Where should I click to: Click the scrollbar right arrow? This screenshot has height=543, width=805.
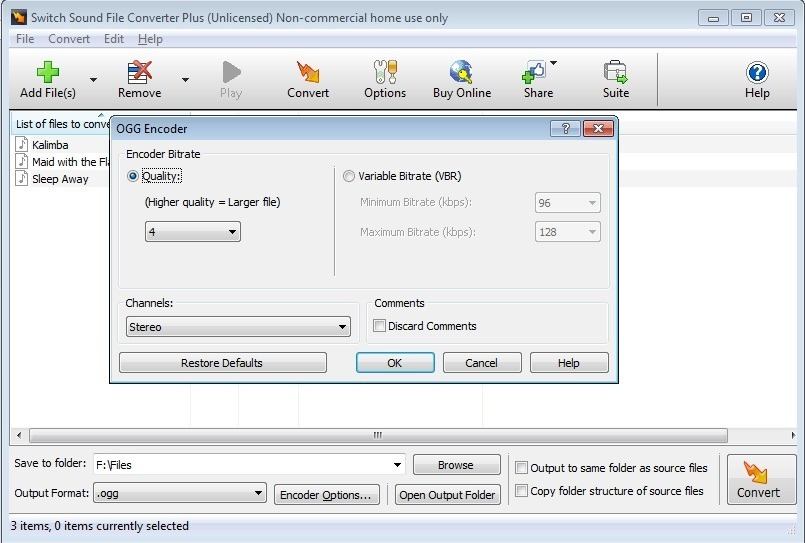click(x=793, y=435)
